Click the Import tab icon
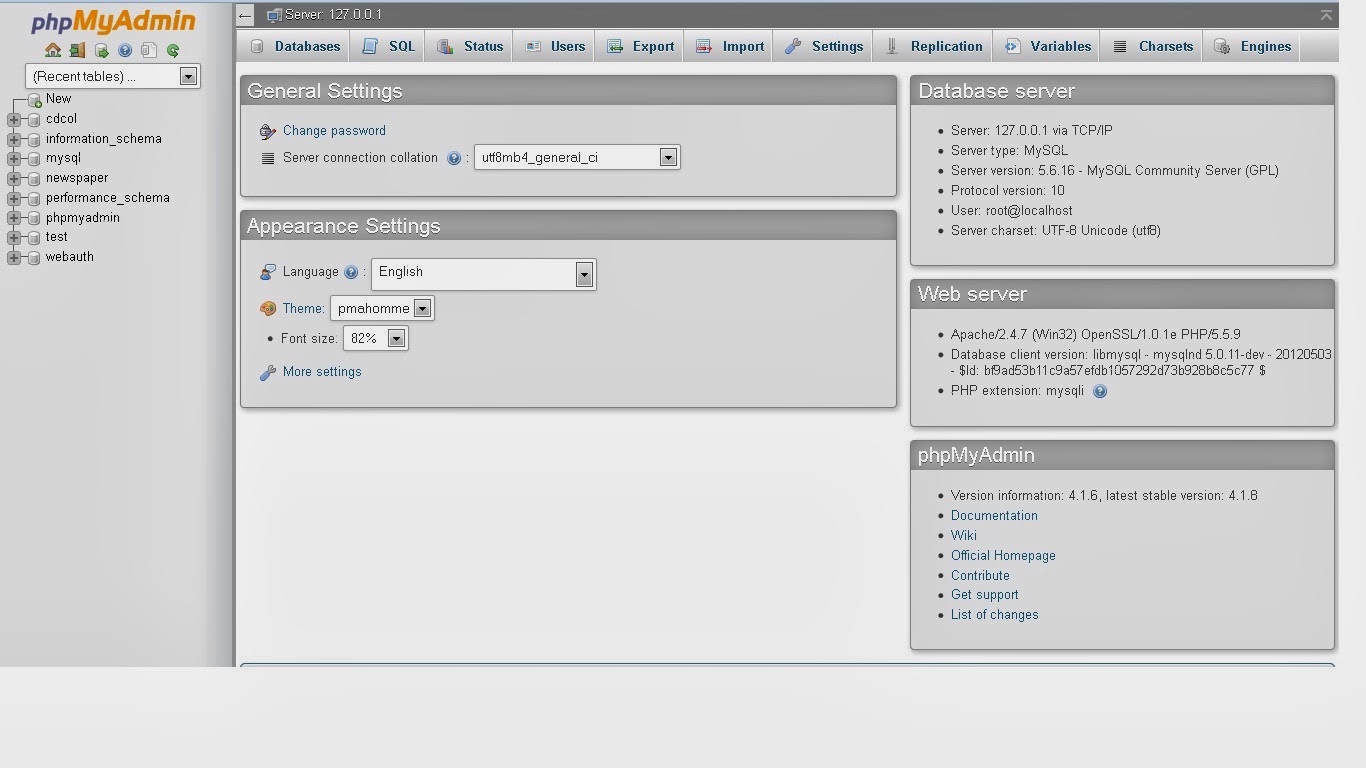 704,46
